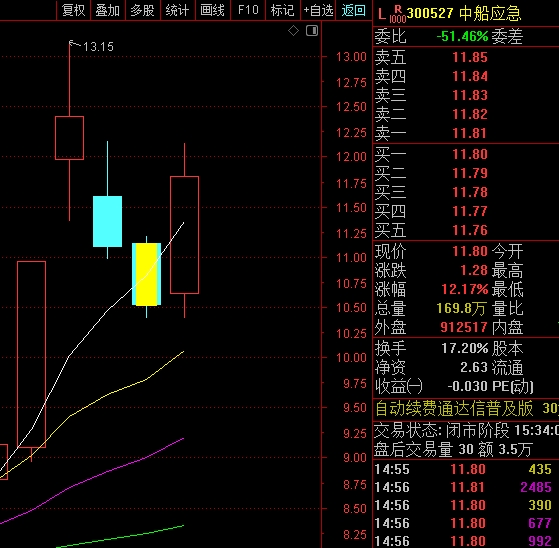Viewport: 559px width, 548px height.
Task: Click 10.00 on the price axis
Action: tap(351, 357)
